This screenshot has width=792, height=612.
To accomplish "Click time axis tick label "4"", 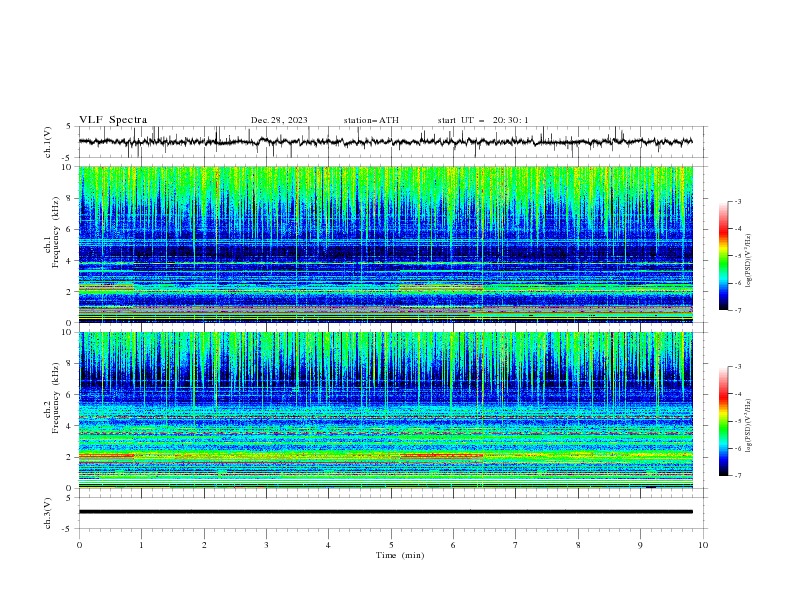I will 329,545.
